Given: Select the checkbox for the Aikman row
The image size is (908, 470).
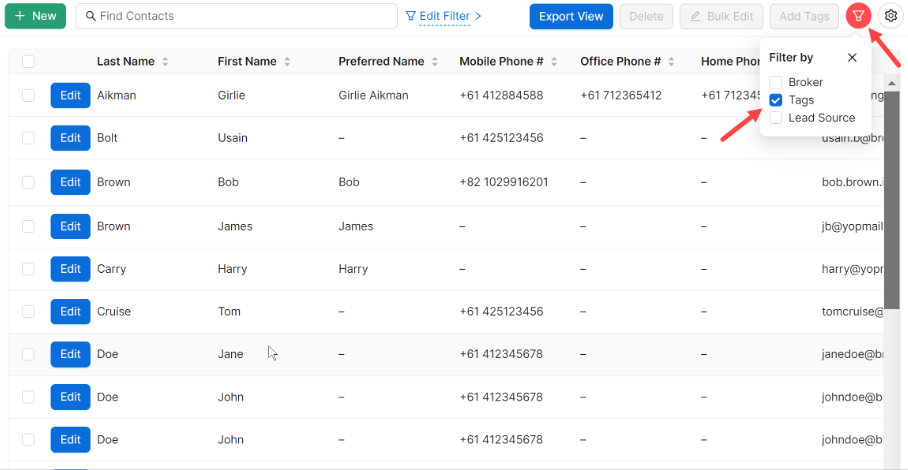Looking at the screenshot, I should pos(28,96).
